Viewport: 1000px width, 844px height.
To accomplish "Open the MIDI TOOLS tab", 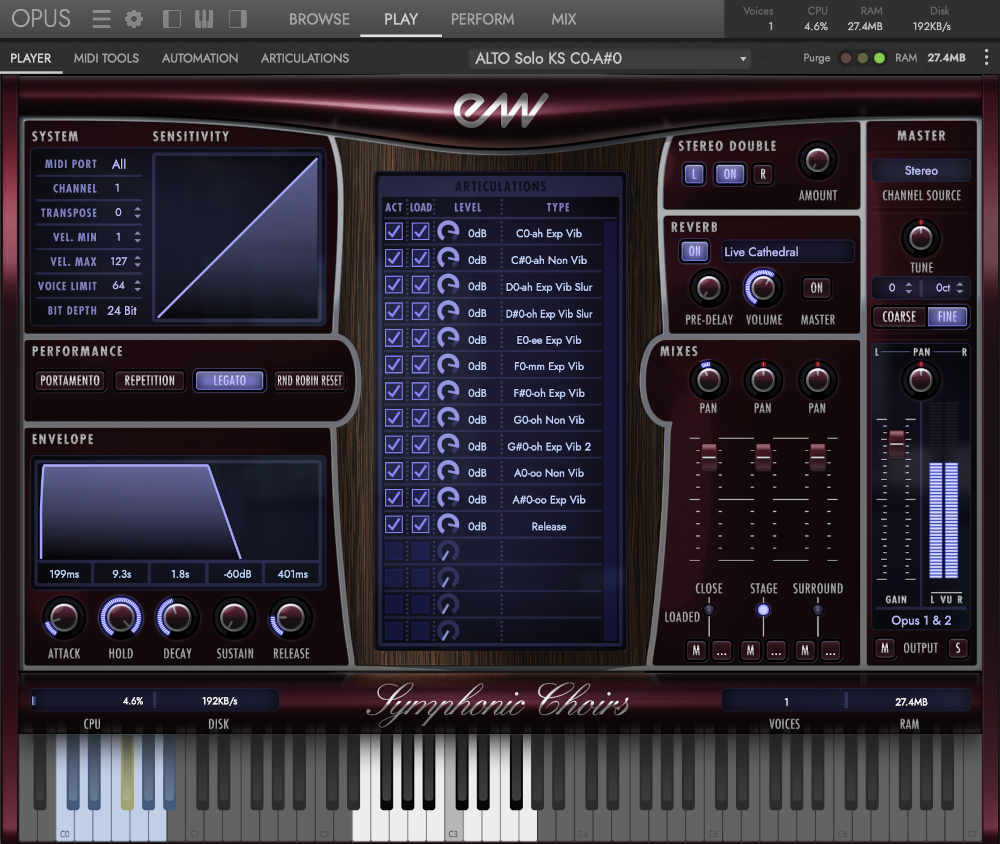I will click(x=106, y=58).
